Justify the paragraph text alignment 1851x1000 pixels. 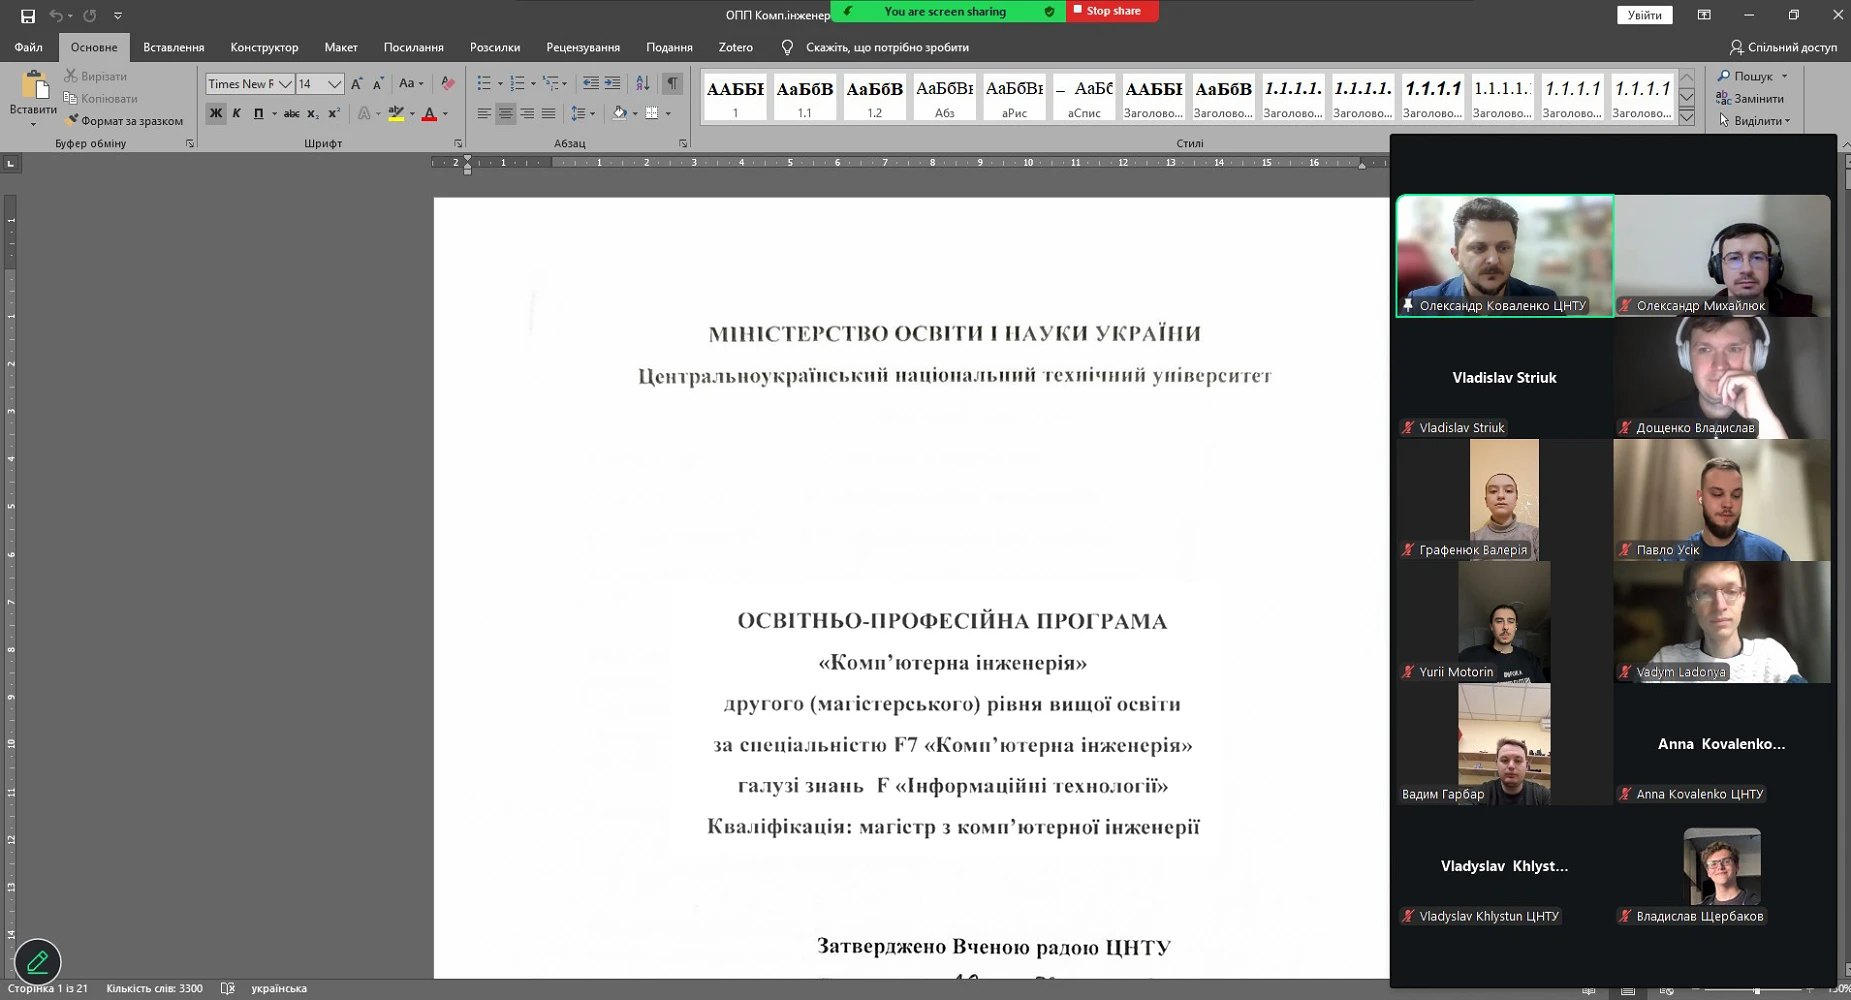tap(548, 114)
